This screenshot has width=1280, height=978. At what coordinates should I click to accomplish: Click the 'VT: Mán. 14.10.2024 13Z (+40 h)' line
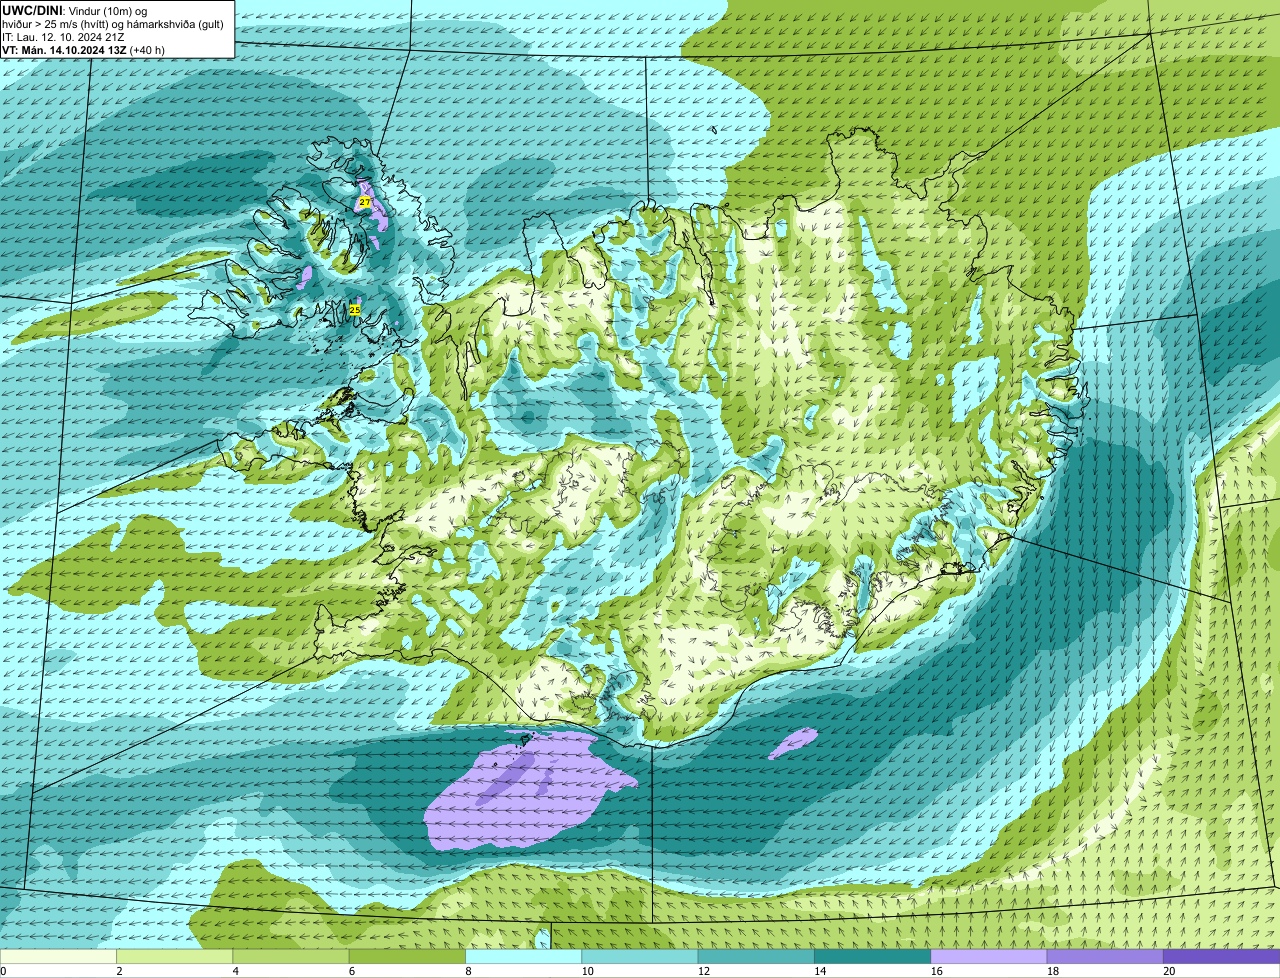click(x=83, y=50)
